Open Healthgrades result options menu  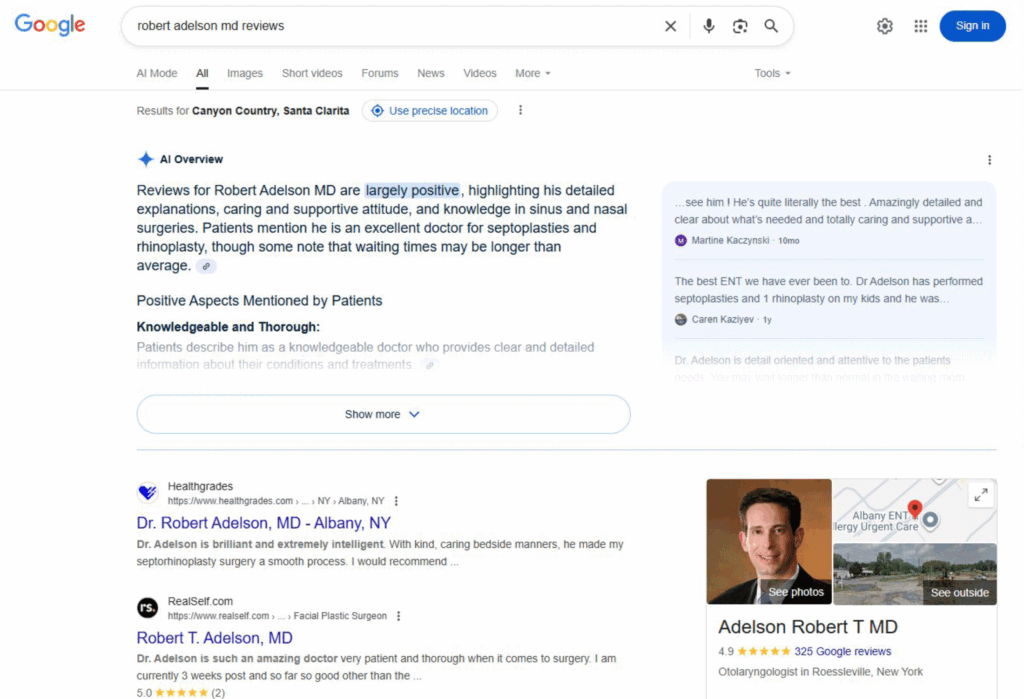396,501
